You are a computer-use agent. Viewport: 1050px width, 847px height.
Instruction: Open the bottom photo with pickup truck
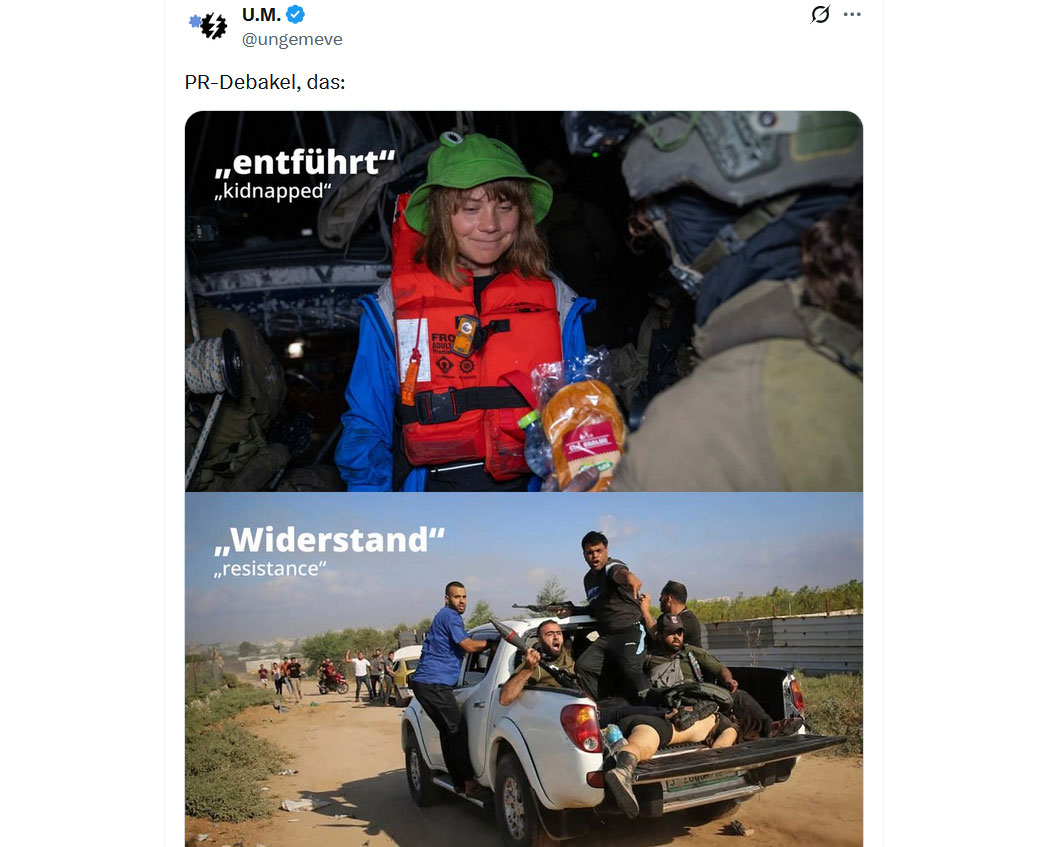pyautogui.click(x=524, y=670)
